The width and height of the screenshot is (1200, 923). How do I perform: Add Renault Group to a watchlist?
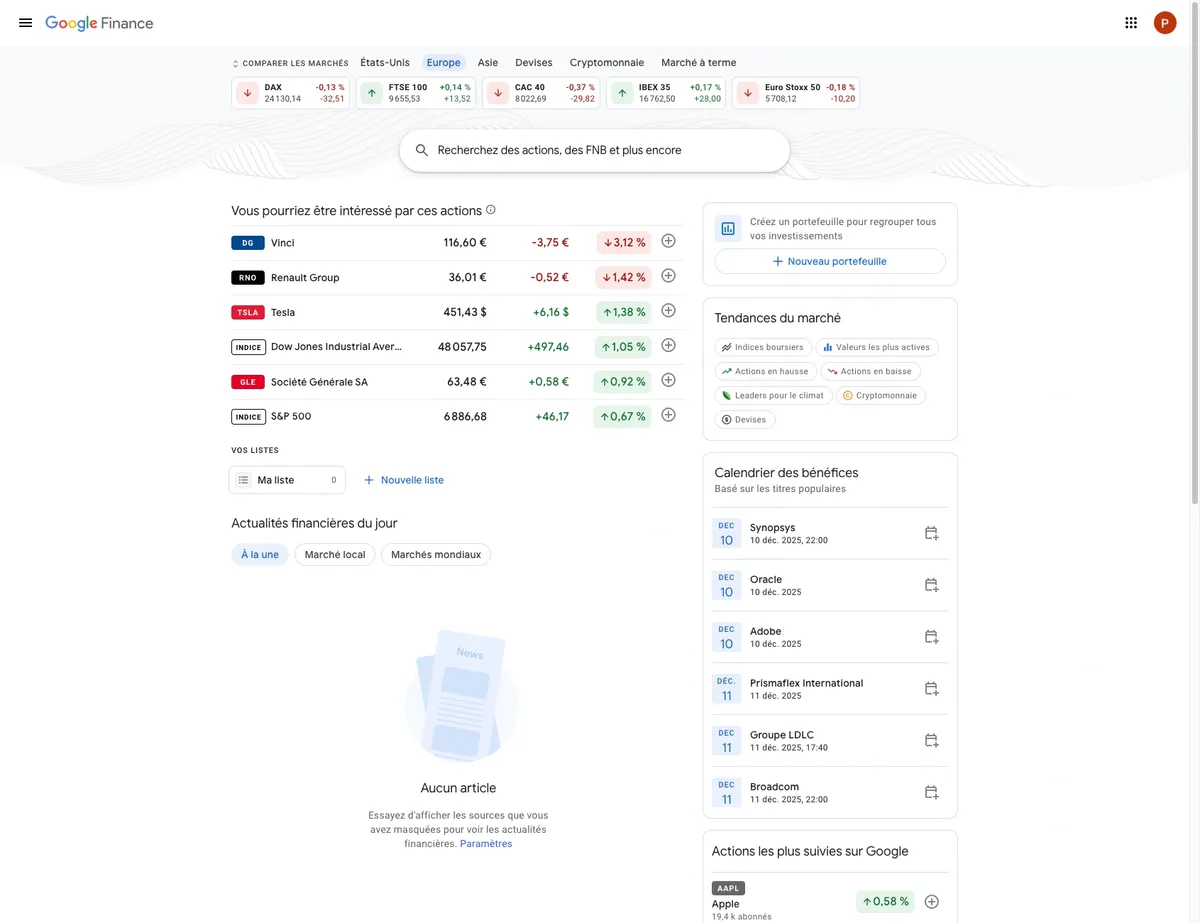(669, 276)
